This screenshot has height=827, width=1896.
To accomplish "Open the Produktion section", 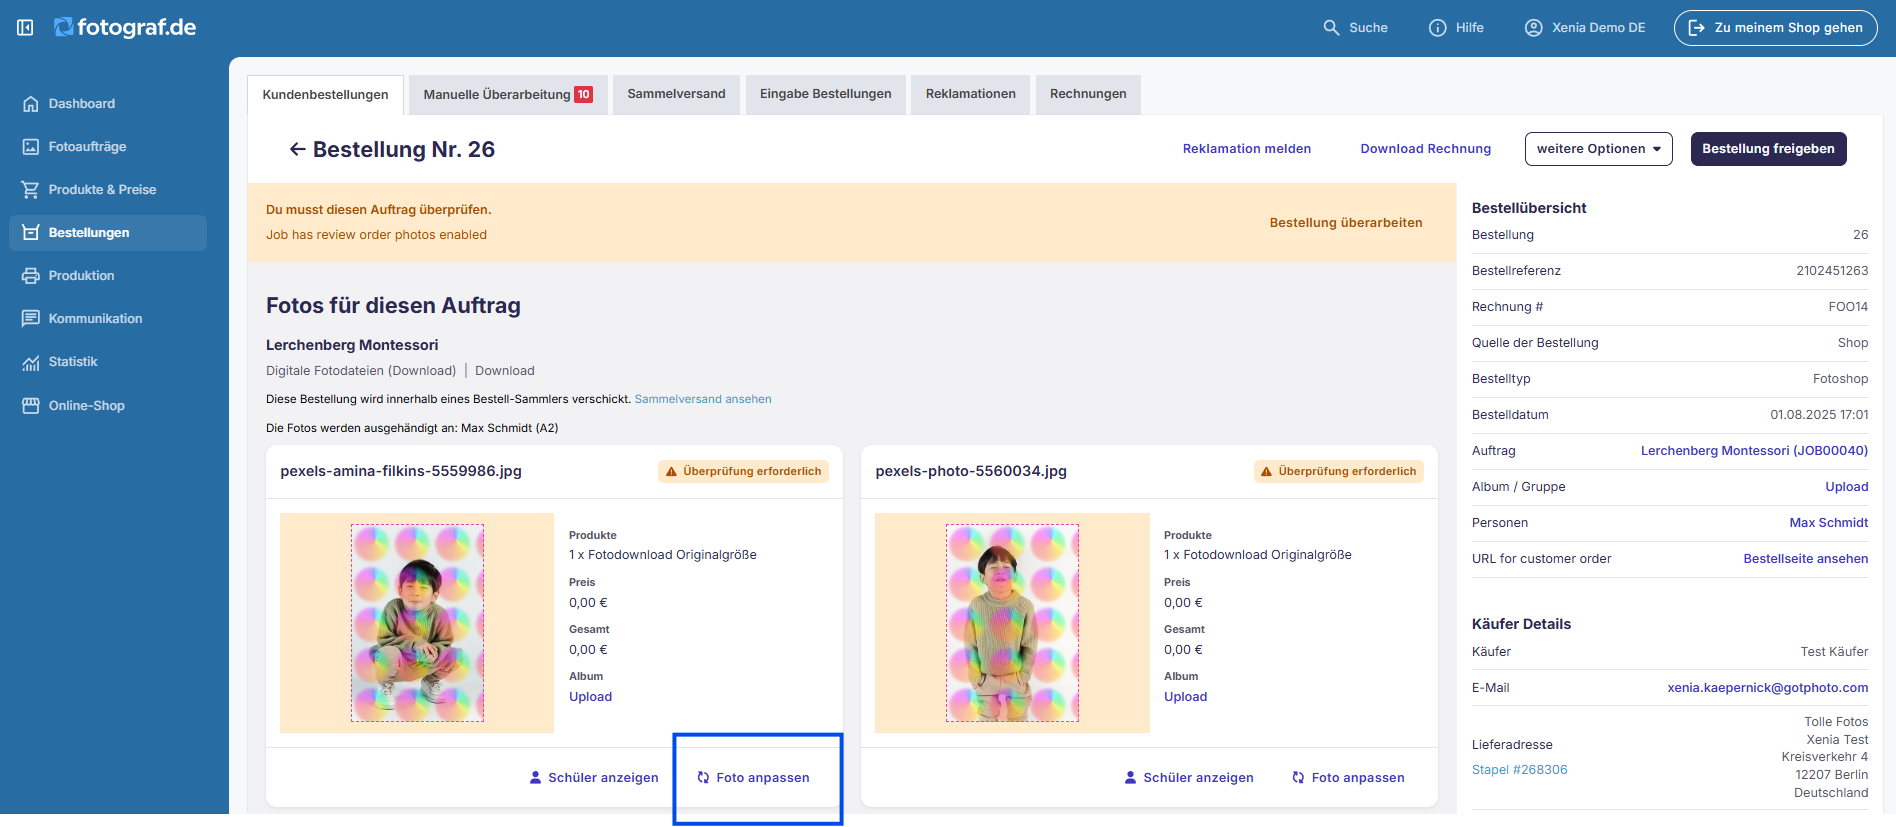I will pyautogui.click(x=81, y=275).
